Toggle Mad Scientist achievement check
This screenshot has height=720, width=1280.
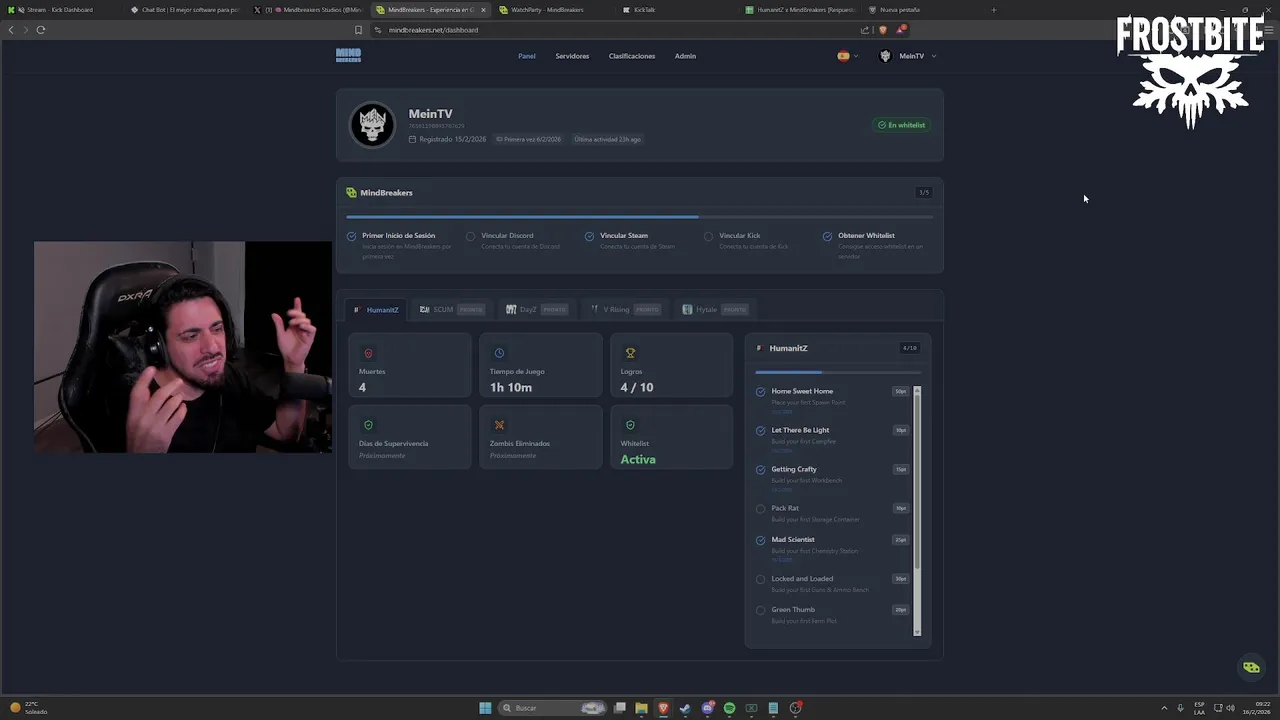click(761, 540)
